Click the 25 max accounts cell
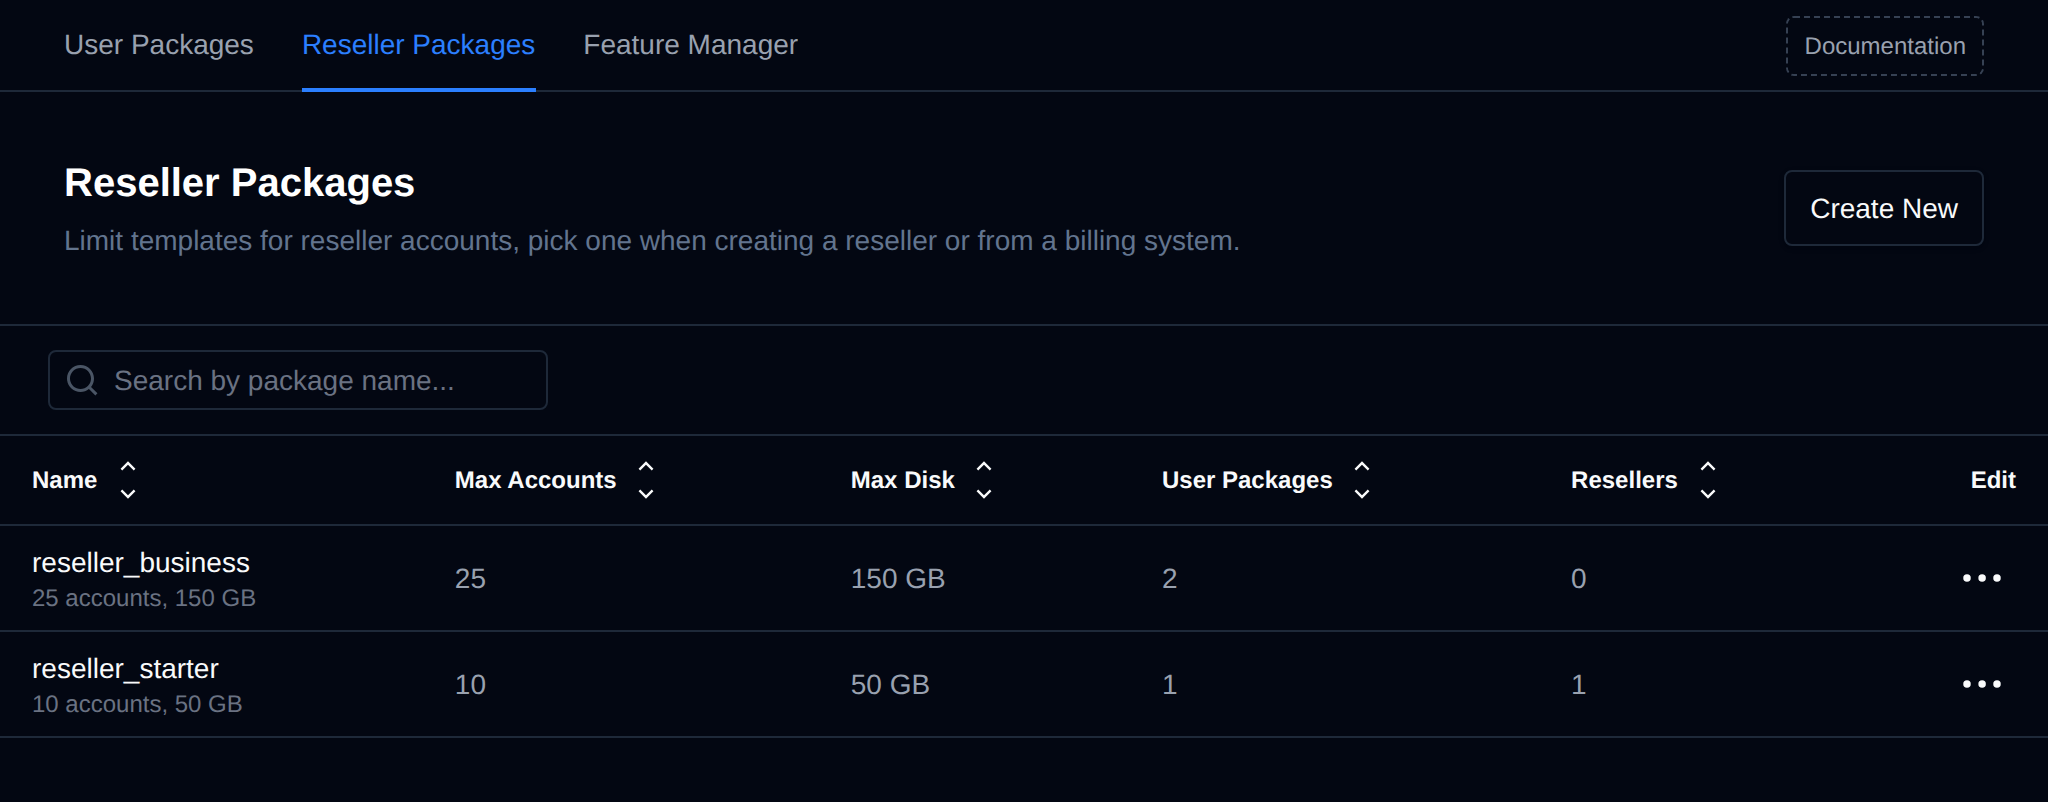This screenshot has height=802, width=2048. 470,579
